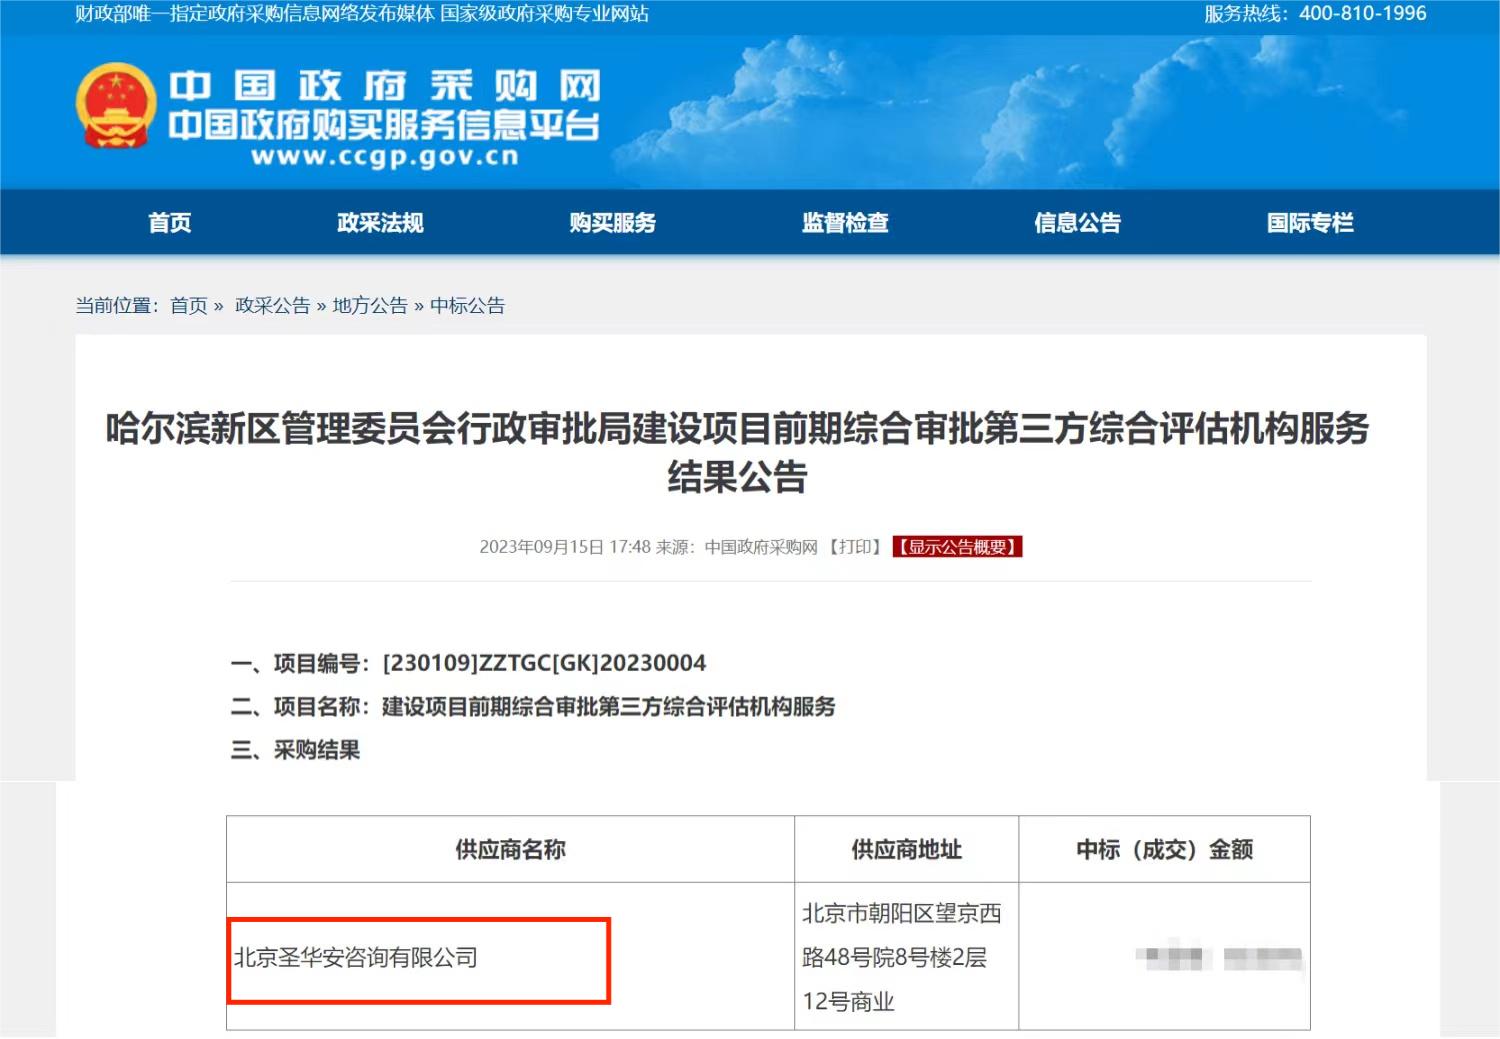Open the 政采法规 menu item
The height and width of the screenshot is (1039, 1500).
[380, 223]
